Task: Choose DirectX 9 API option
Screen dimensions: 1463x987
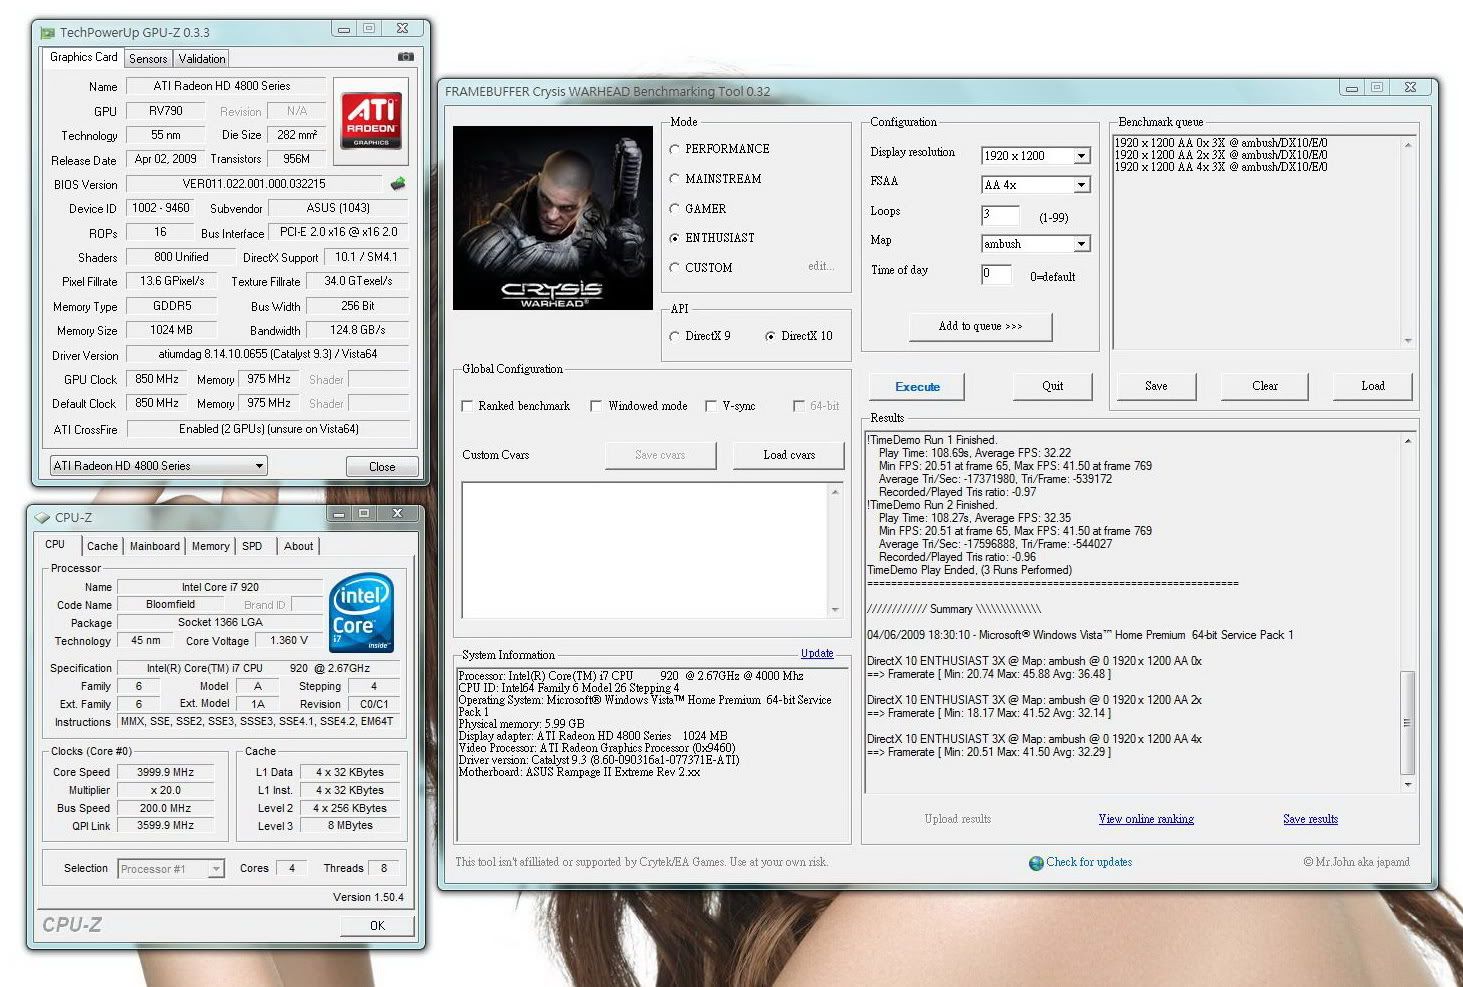Action: coord(675,336)
